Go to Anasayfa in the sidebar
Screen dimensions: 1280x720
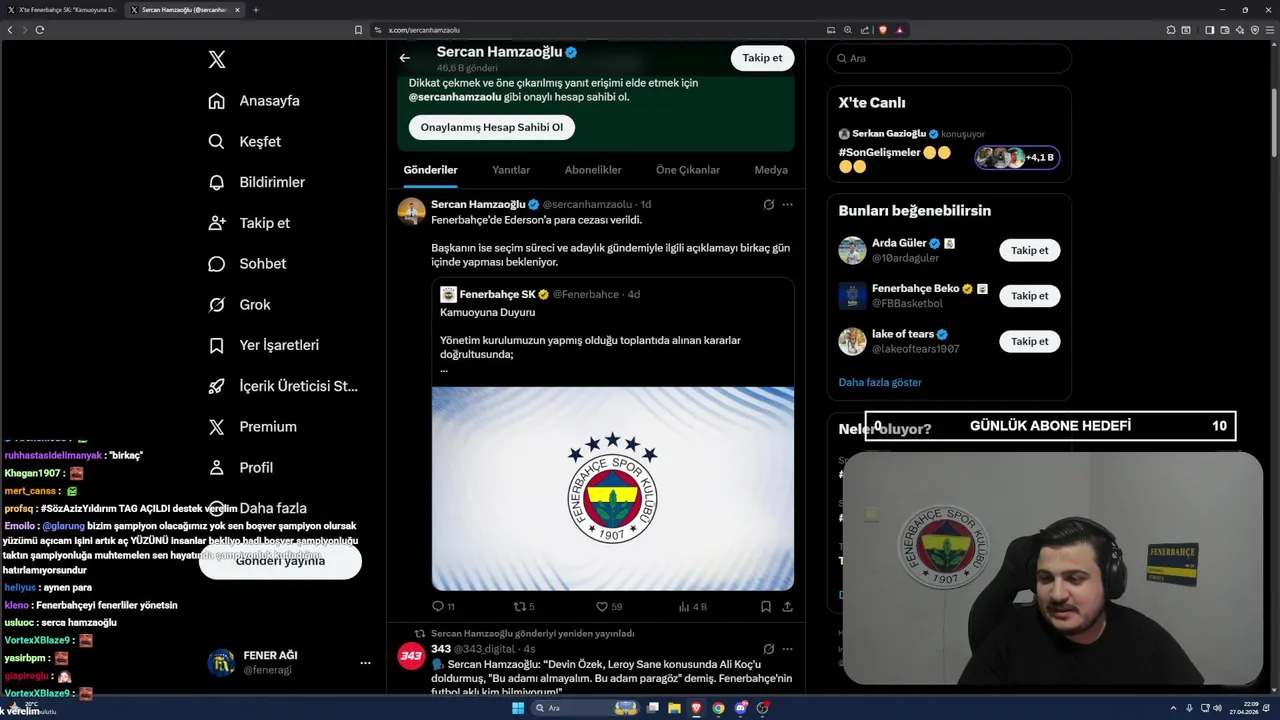click(x=254, y=101)
